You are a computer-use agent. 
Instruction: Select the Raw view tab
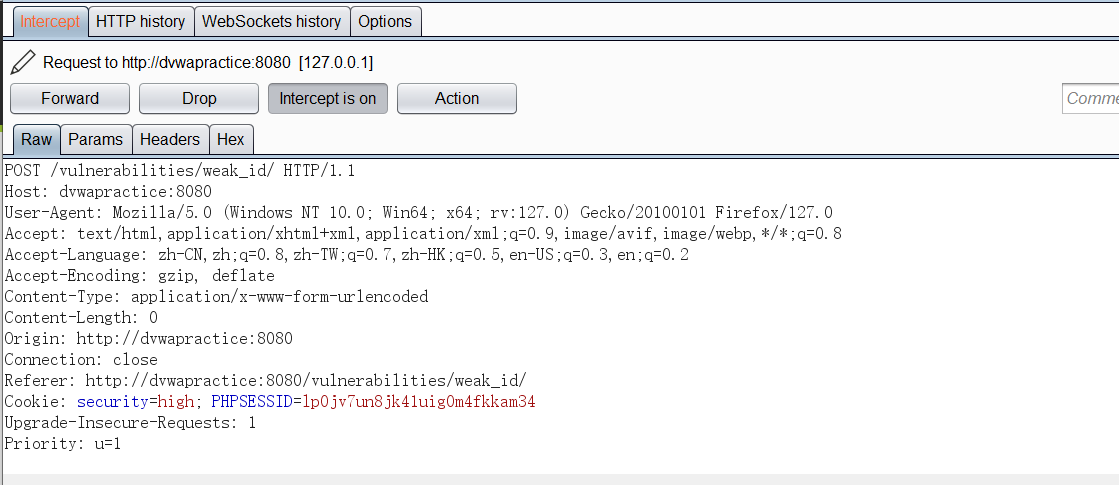36,139
